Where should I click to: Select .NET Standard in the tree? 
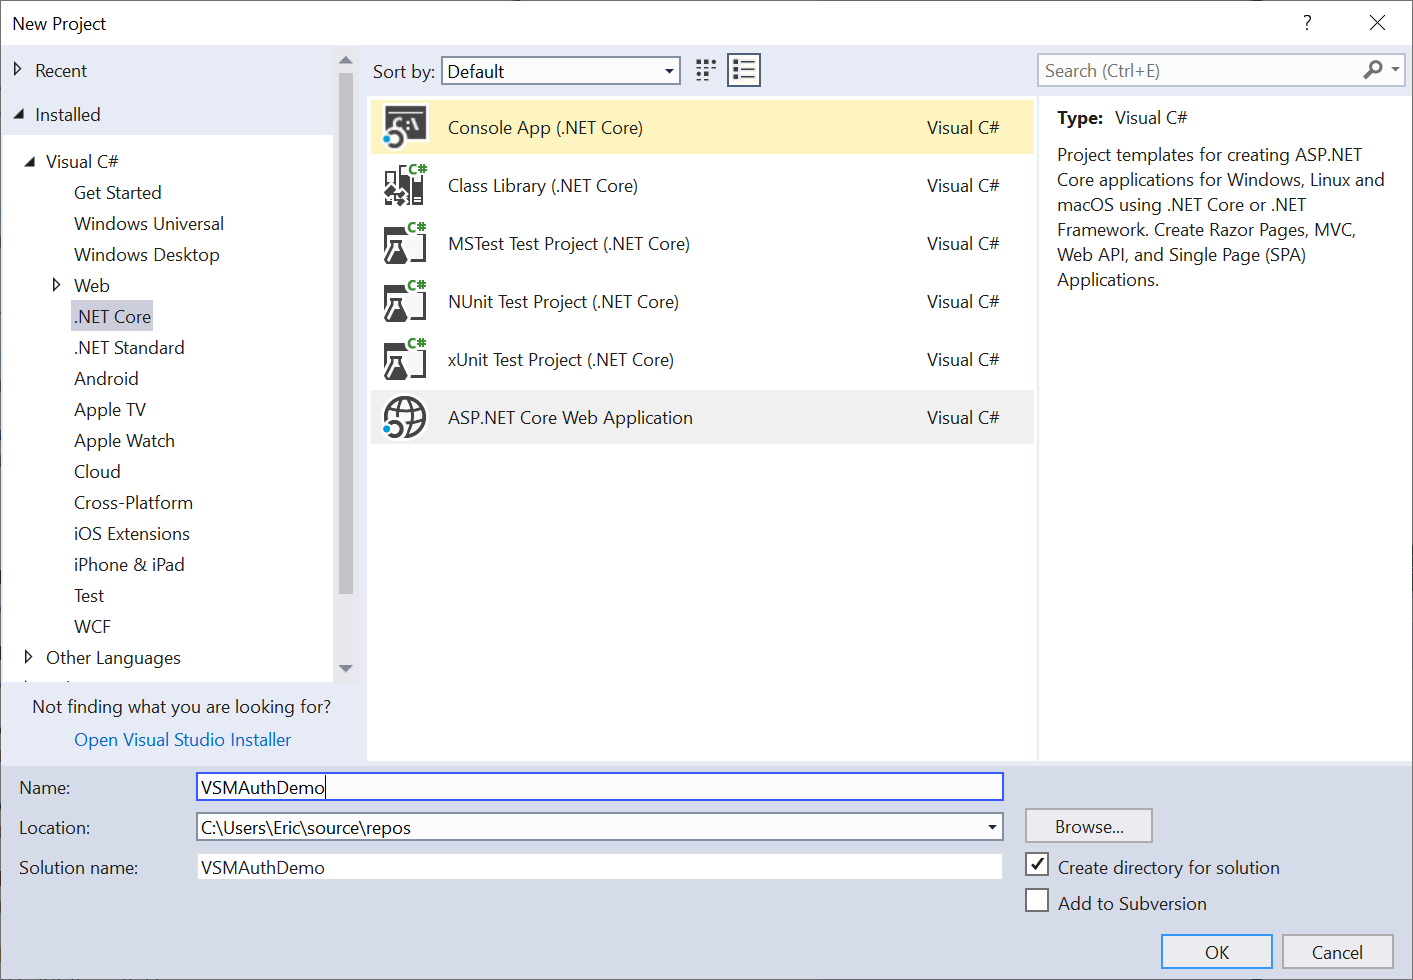pyautogui.click(x=129, y=348)
